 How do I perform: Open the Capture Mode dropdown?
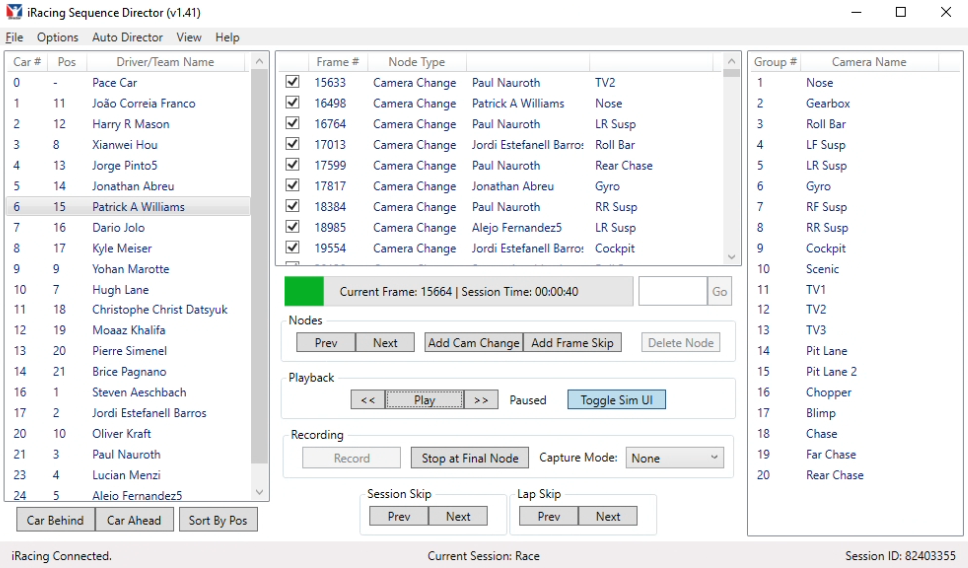pyautogui.click(x=674, y=457)
